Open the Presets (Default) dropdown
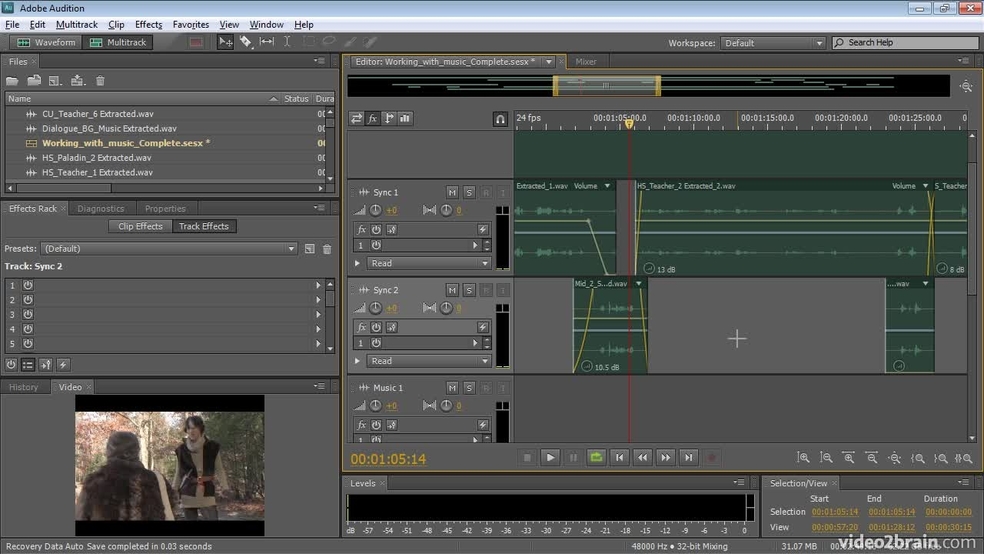This screenshot has height=554, width=984. (x=169, y=248)
